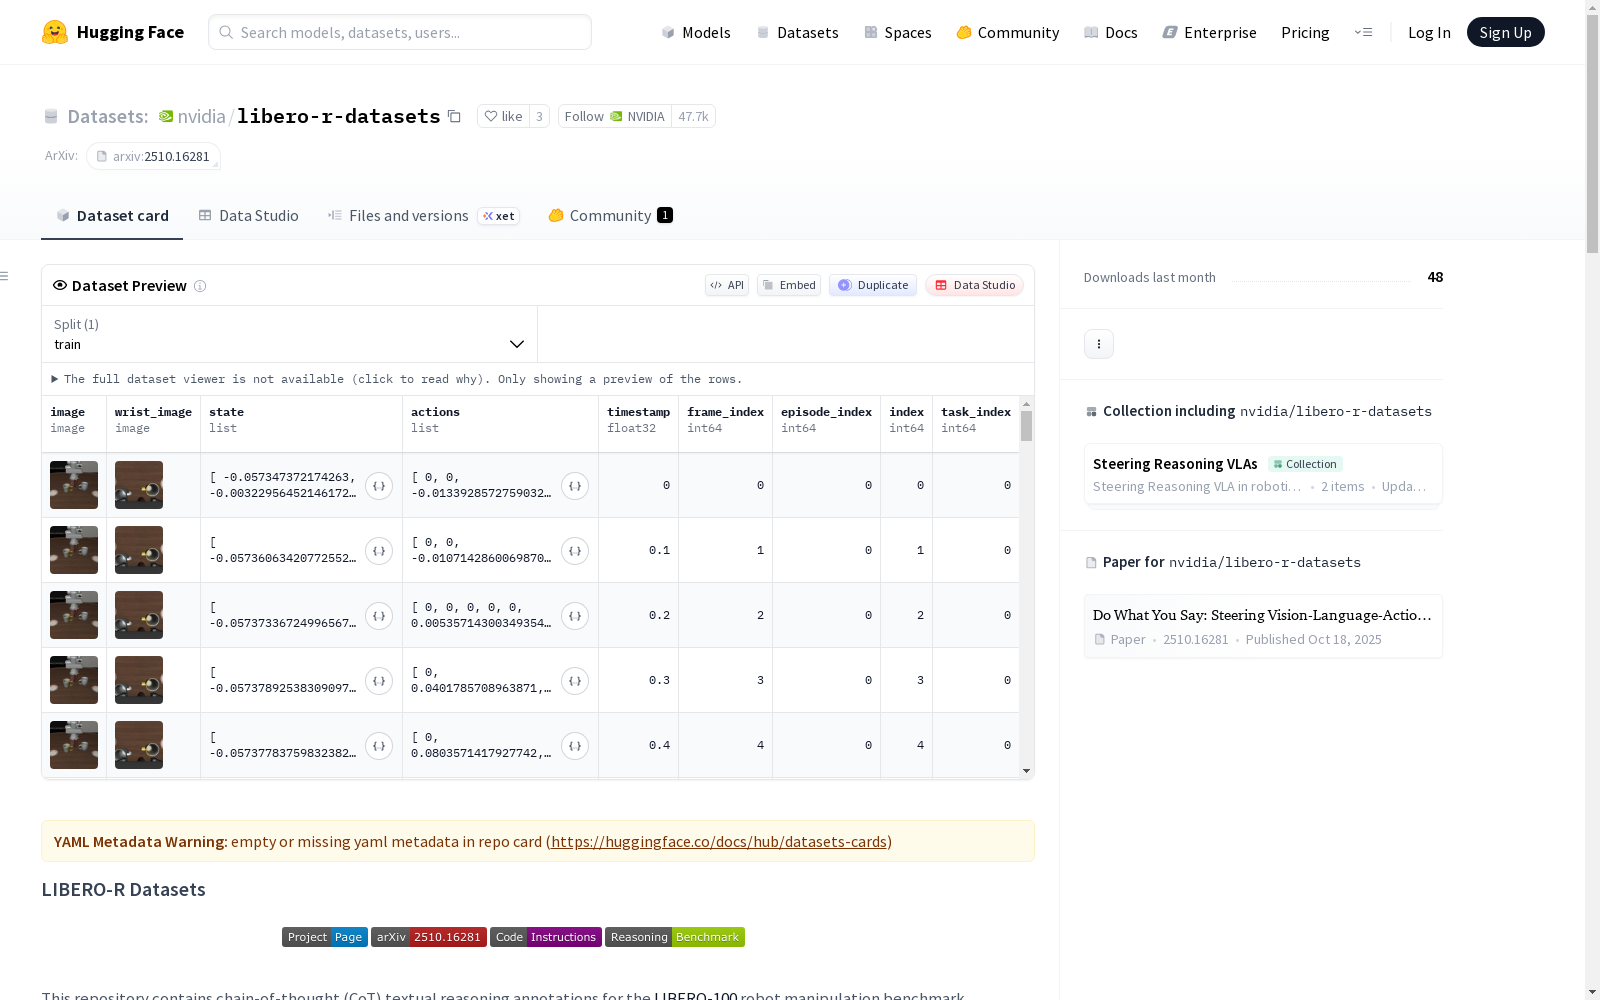This screenshot has width=1600, height=1000.
Task: Expand actions JSON in timestamp 0.3 row
Action: tap(575, 681)
